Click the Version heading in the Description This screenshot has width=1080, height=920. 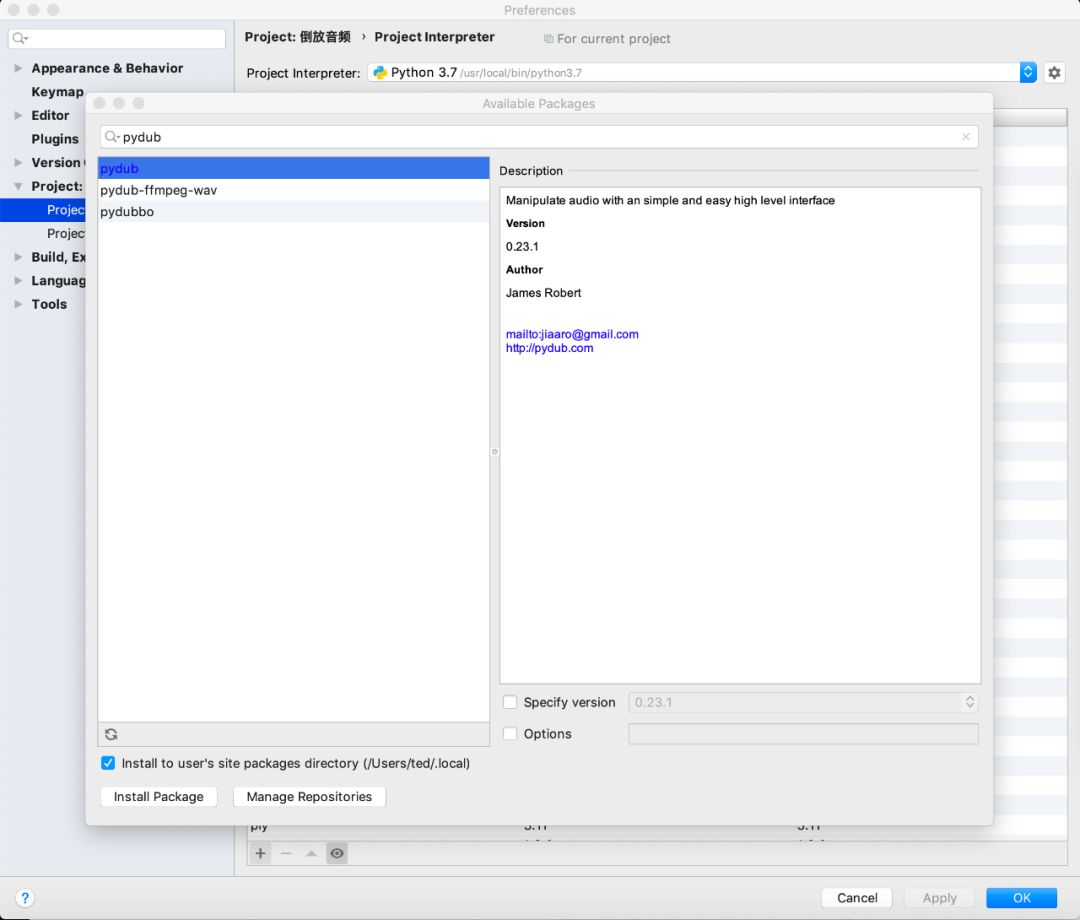pyautogui.click(x=525, y=223)
